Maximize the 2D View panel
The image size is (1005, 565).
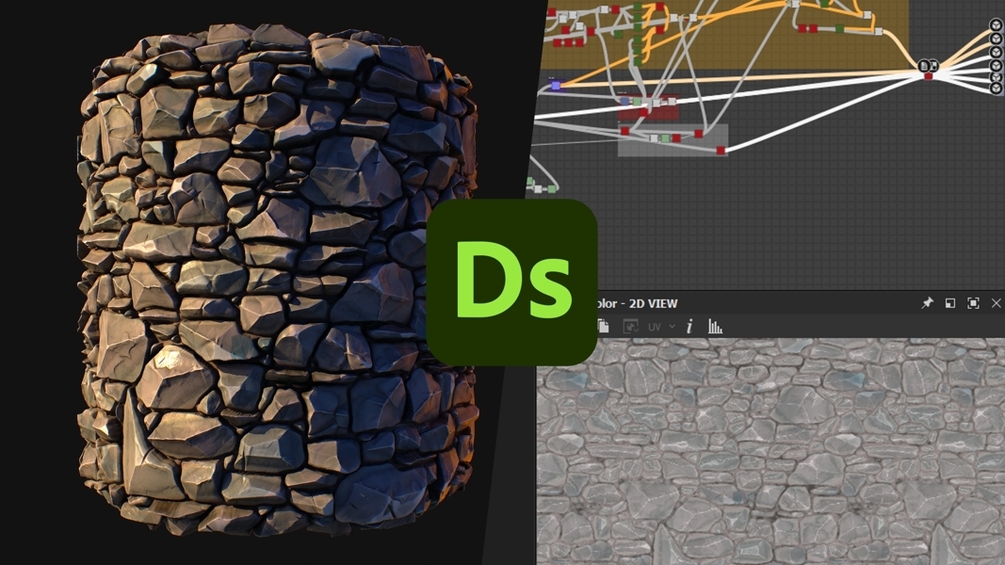[x=973, y=303]
